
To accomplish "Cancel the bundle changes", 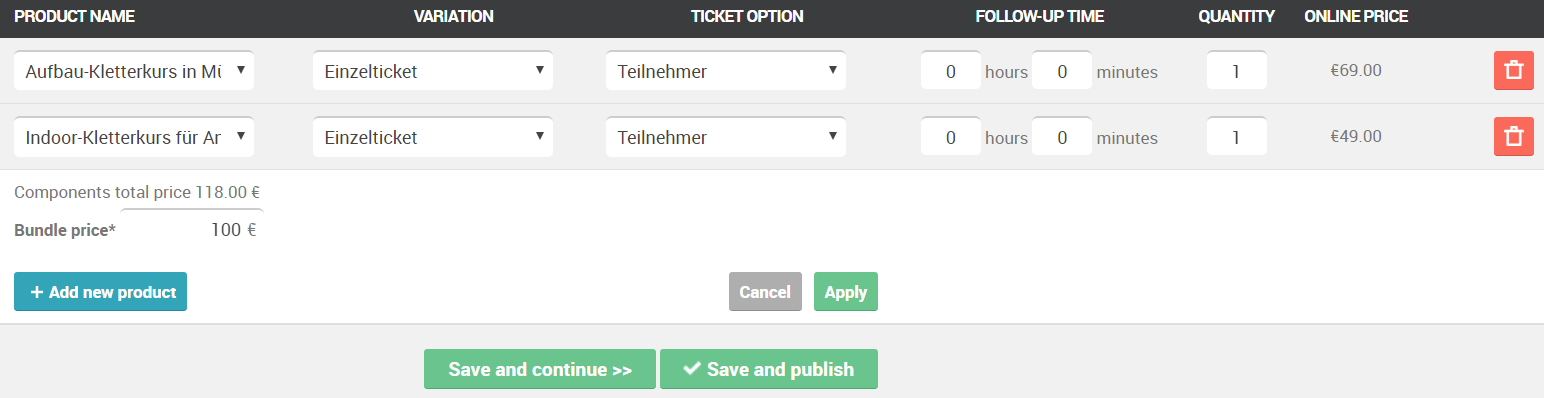I will pos(765,292).
